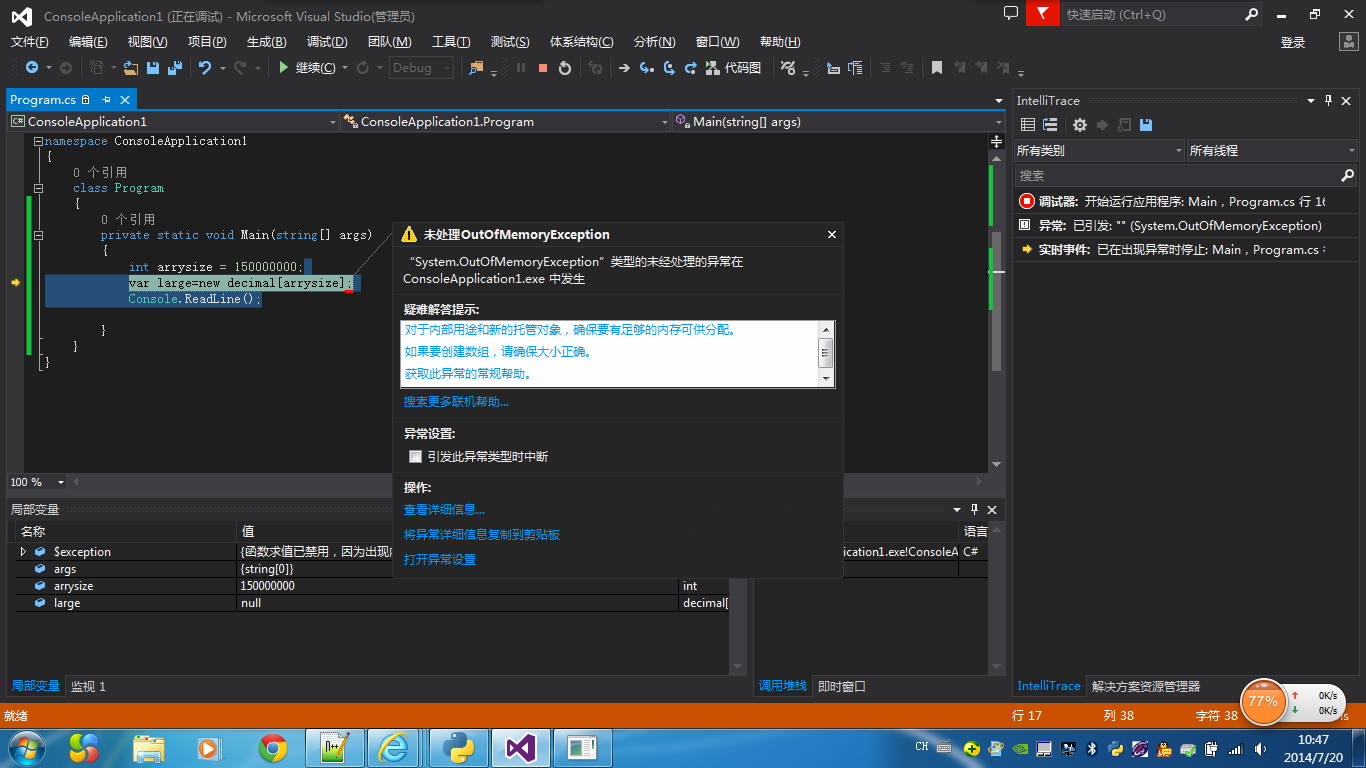This screenshot has height=768, width=1366.
Task: Undo the last action in toolbar
Action: pyautogui.click(x=205, y=68)
